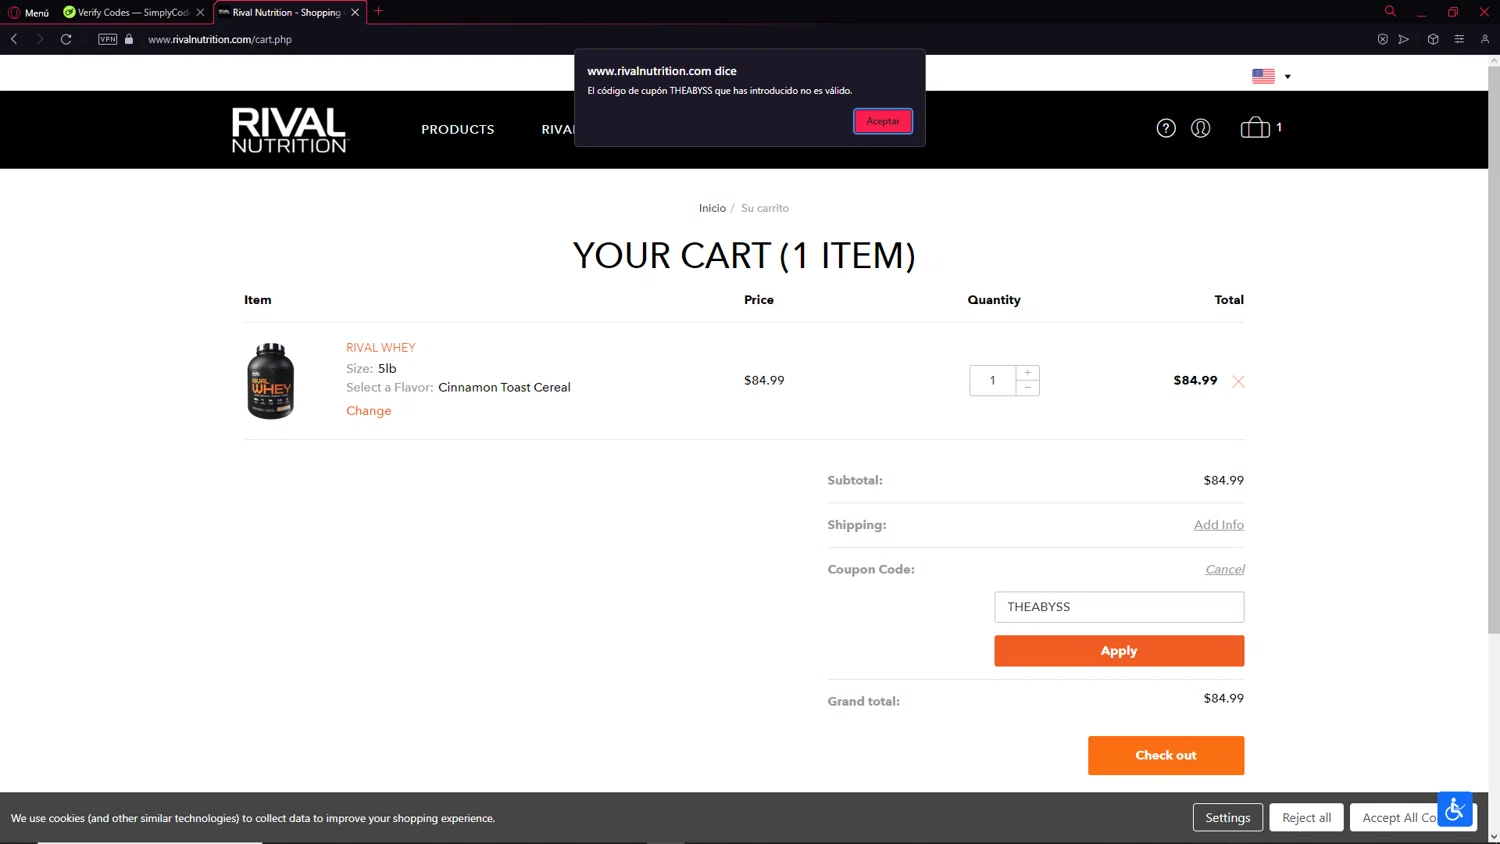Open the Opera Menú button
The image size is (1500, 844).
(x=28, y=12)
